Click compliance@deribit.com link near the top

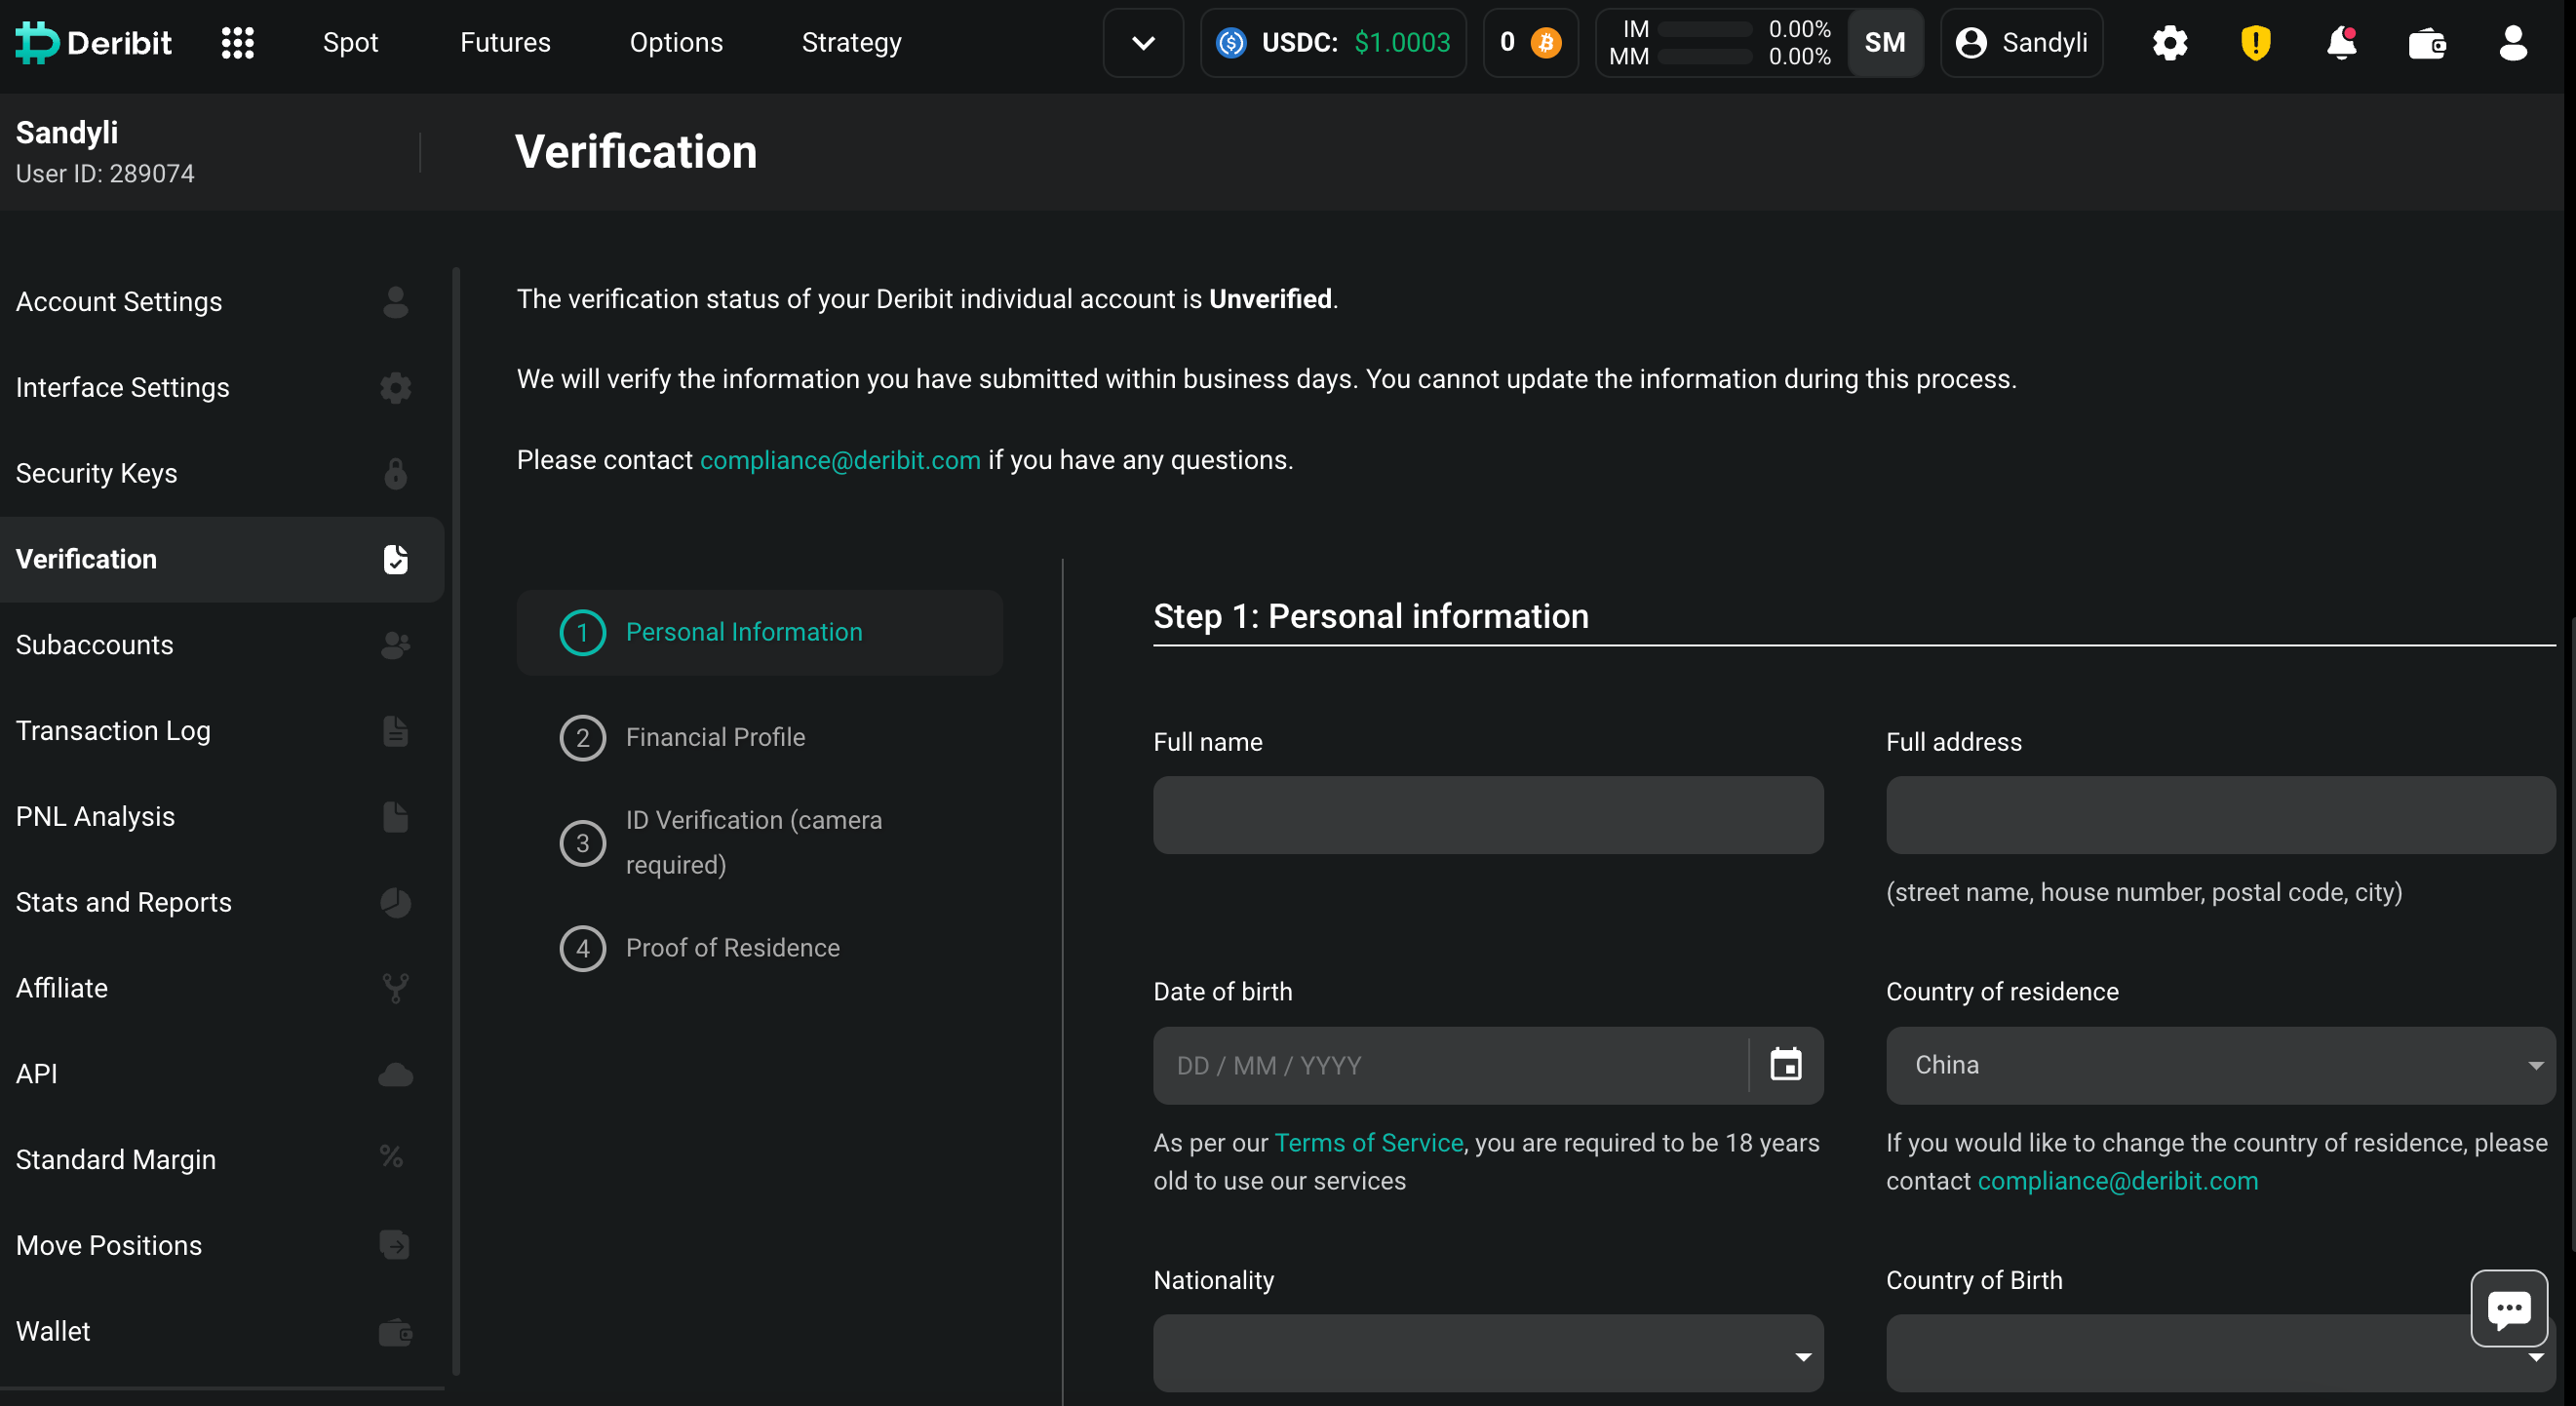[x=840, y=460]
